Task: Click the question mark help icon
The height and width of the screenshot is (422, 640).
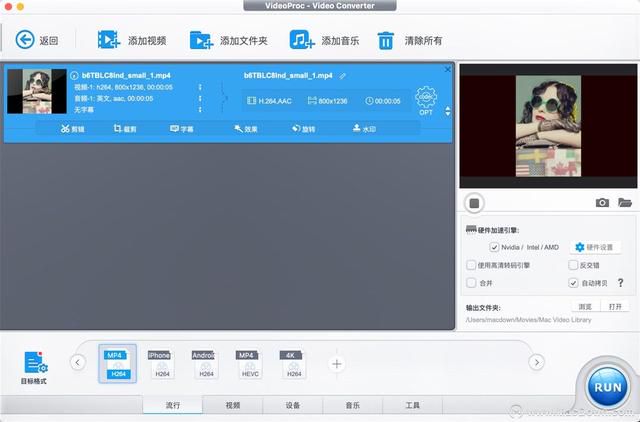Action: 620,283
